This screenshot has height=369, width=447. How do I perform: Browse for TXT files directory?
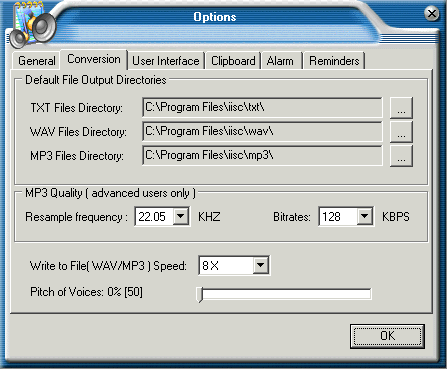pos(401,108)
